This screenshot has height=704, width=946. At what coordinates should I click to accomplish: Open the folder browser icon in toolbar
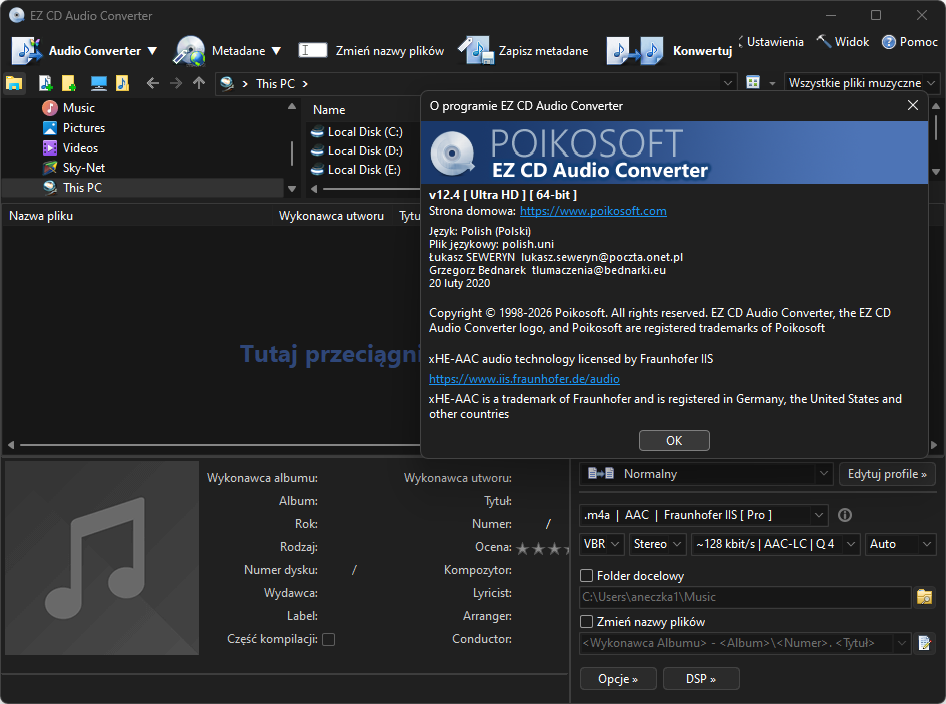pos(14,83)
